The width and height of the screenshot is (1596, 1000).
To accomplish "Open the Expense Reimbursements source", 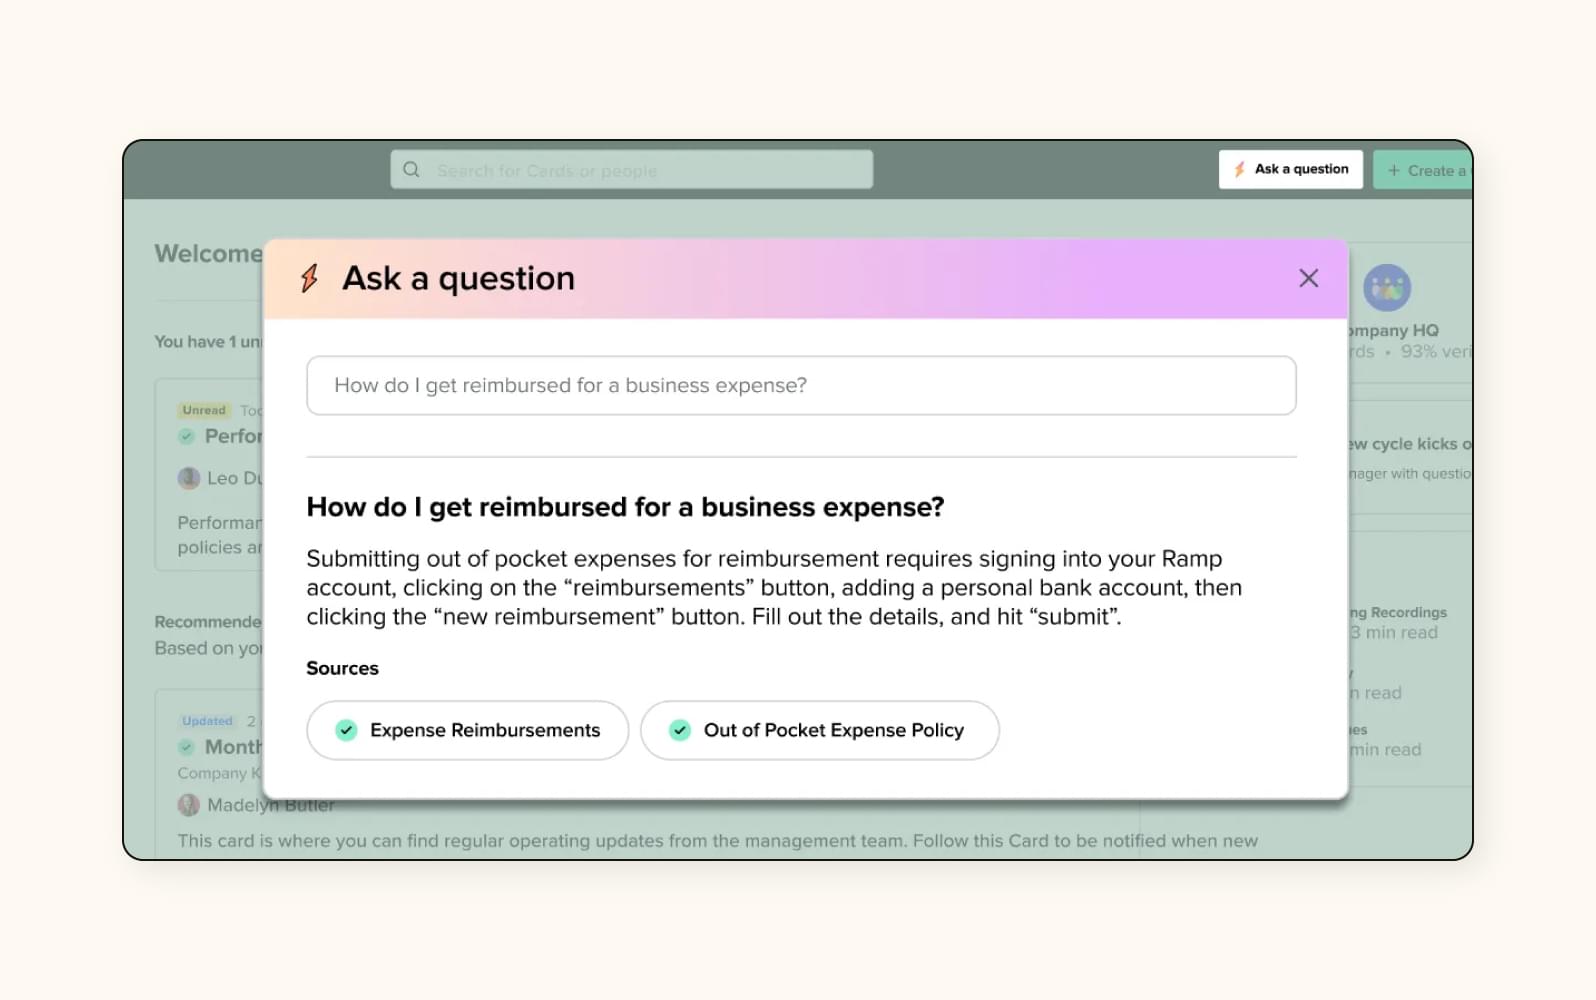I will click(x=467, y=730).
